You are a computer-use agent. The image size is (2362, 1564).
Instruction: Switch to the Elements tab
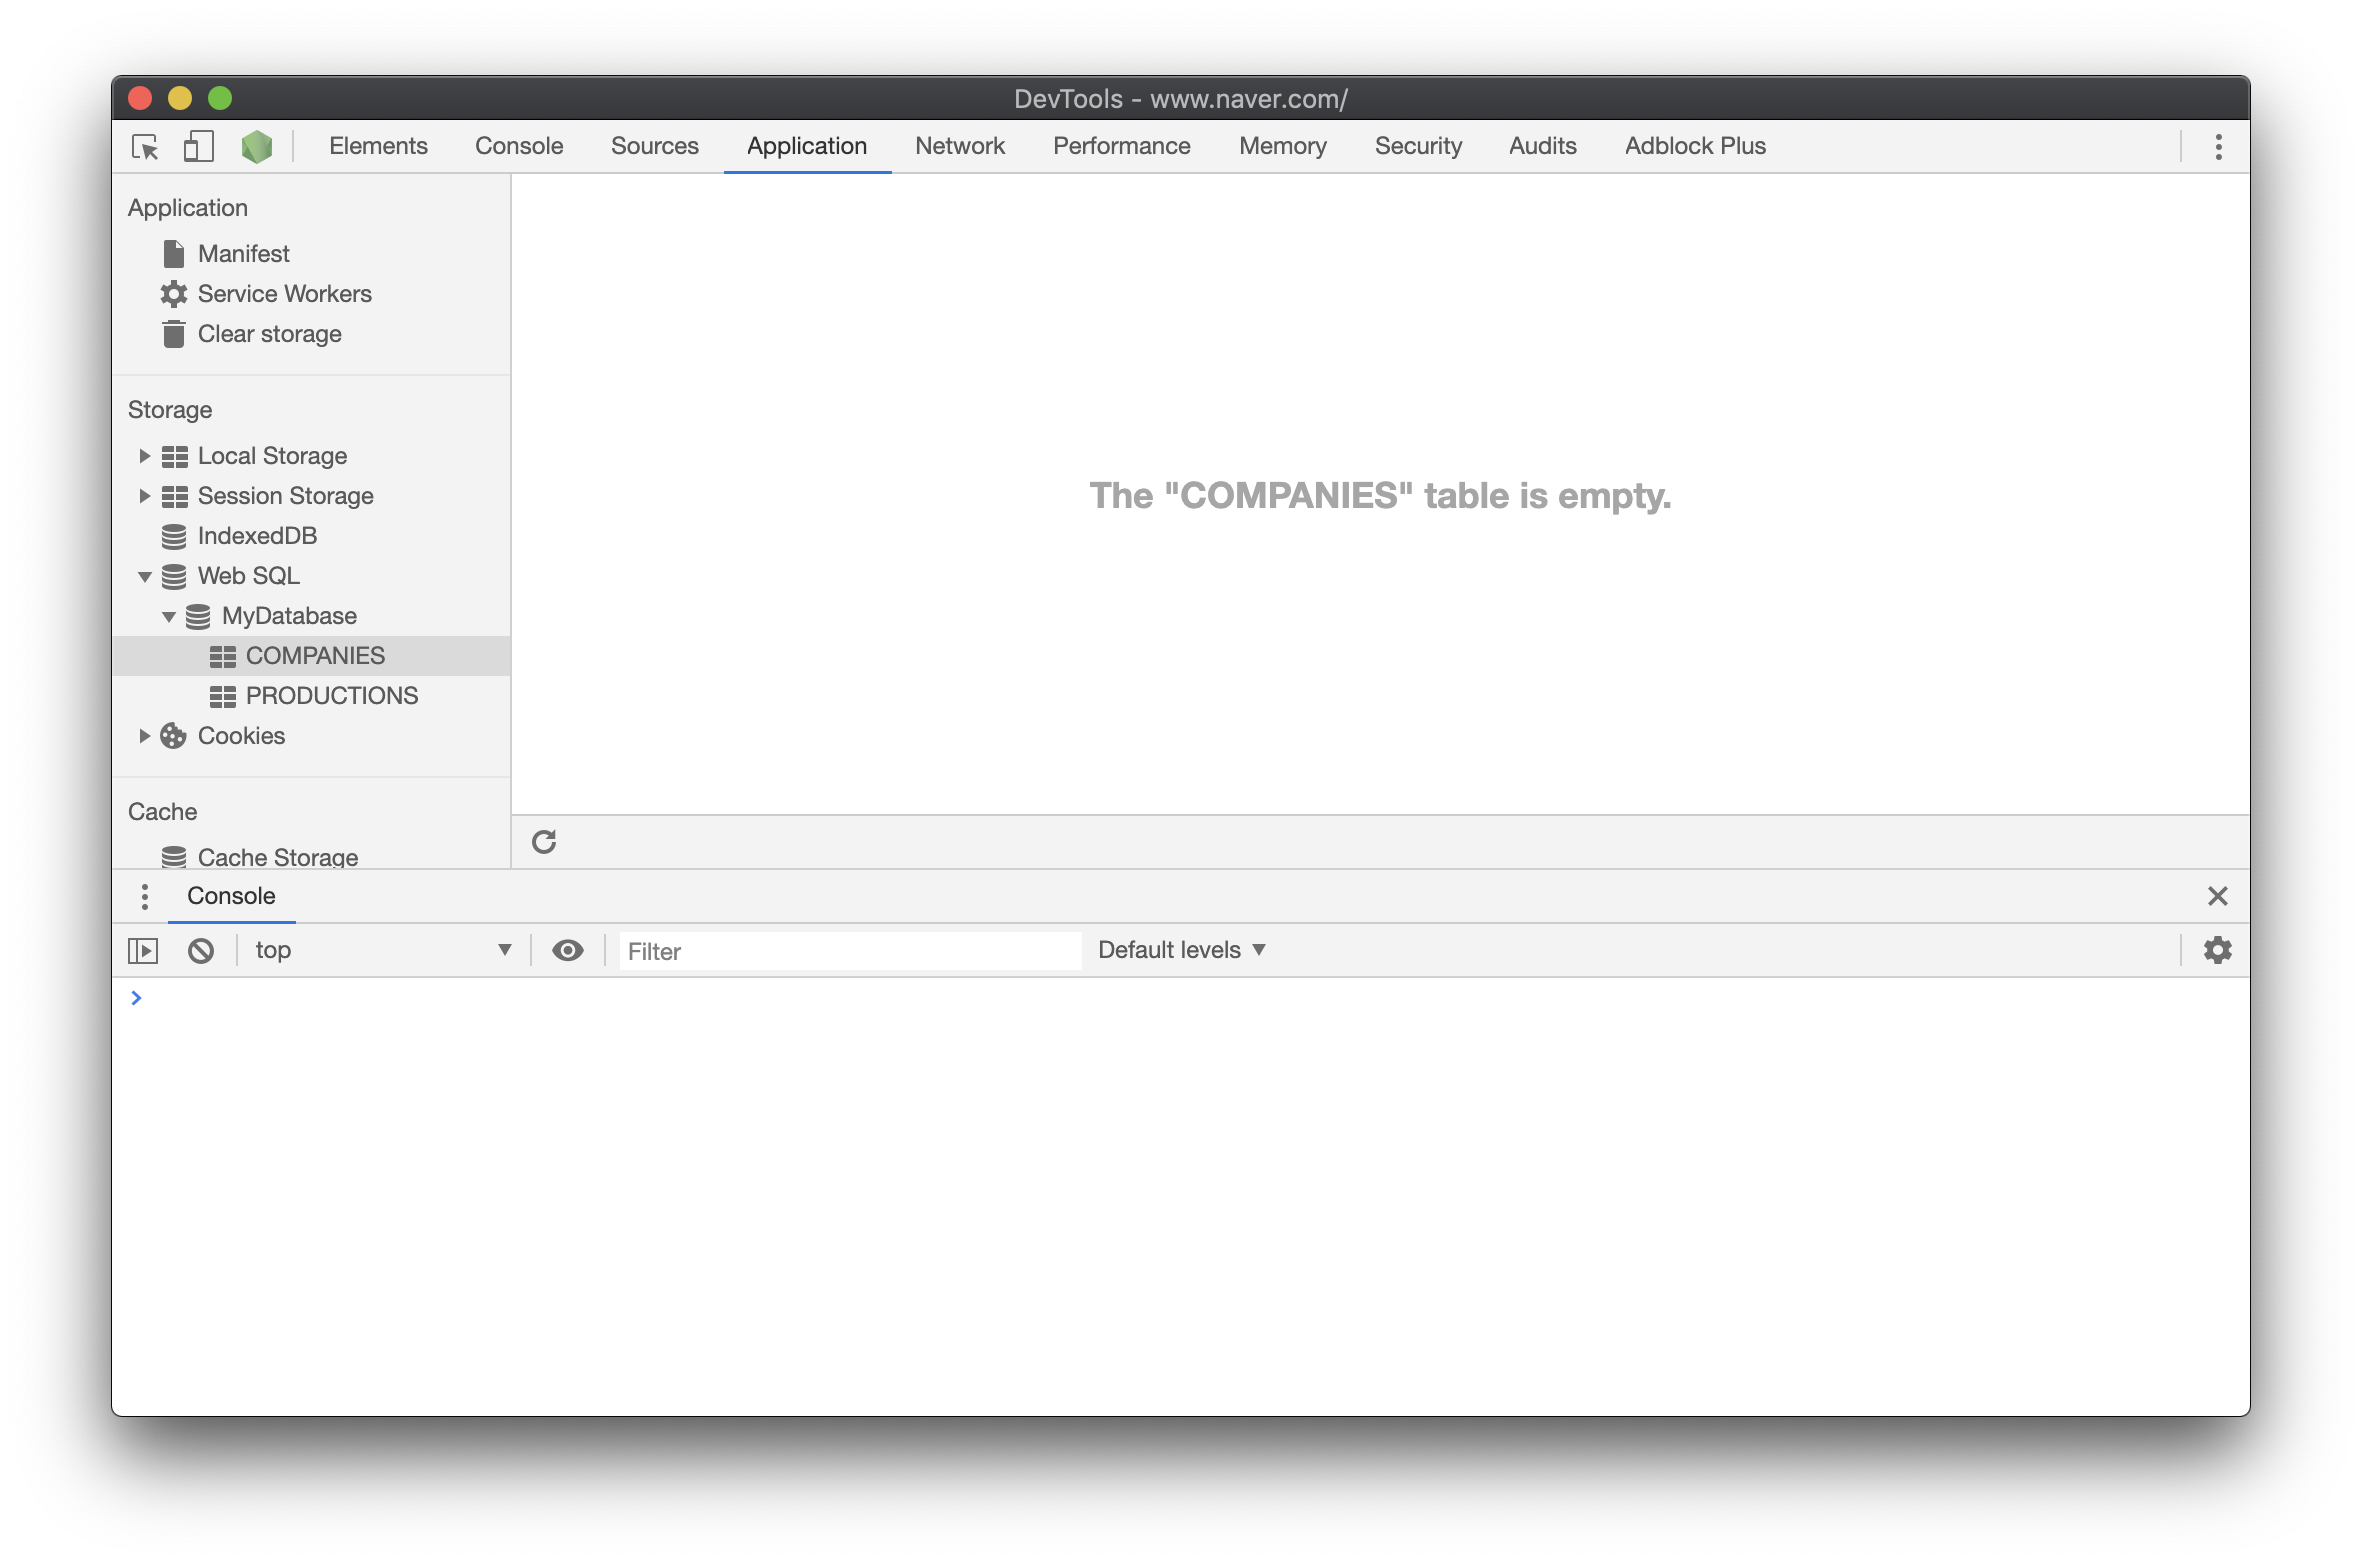coord(378,146)
